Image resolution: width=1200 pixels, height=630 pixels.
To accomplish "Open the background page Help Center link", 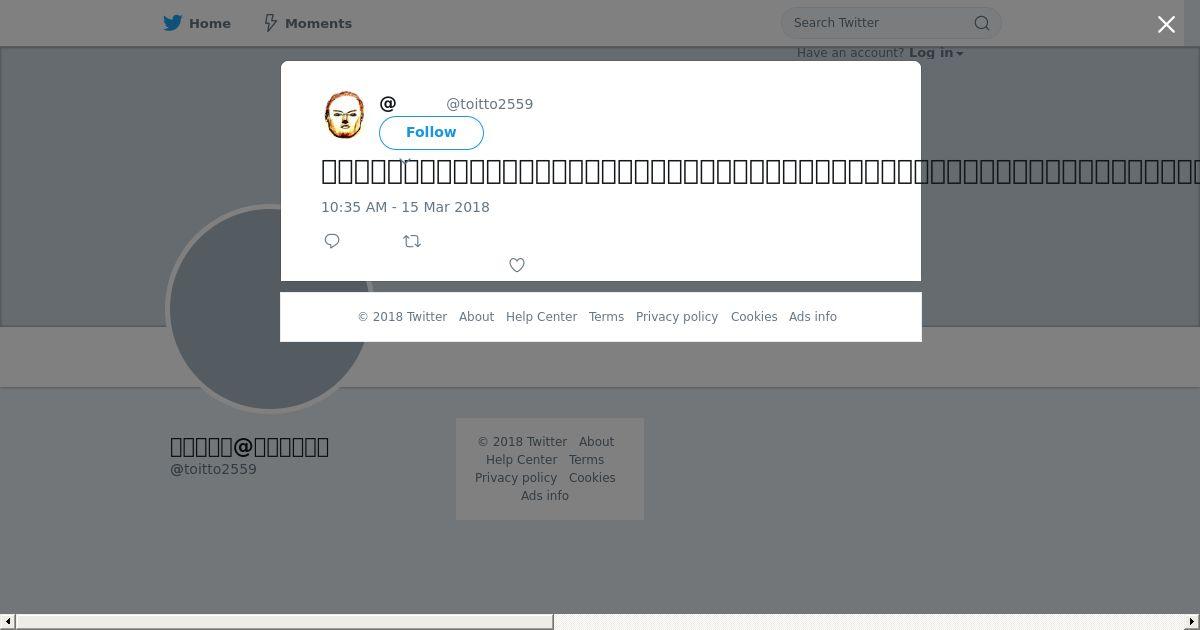I will coord(521,460).
